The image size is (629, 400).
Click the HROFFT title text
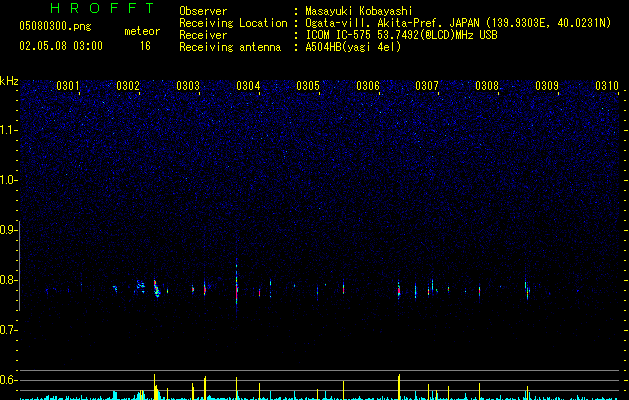(x=102, y=8)
